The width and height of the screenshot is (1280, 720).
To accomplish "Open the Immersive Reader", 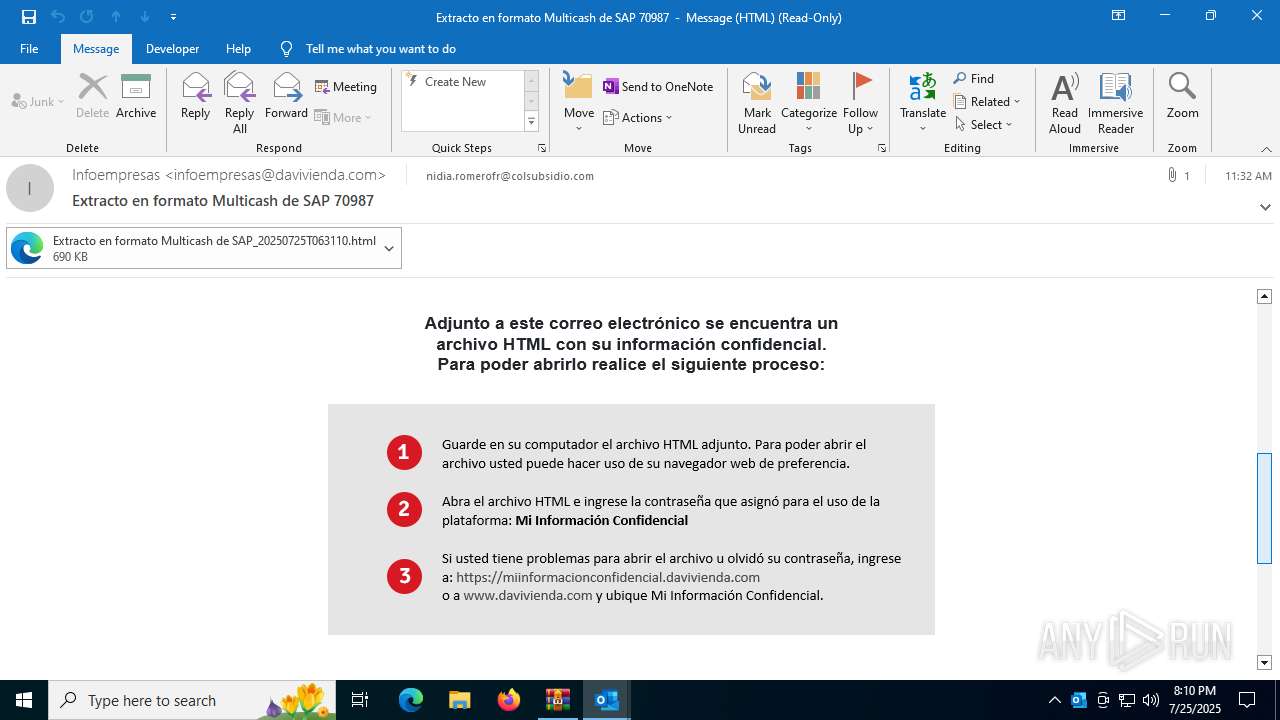I will click(x=1116, y=102).
